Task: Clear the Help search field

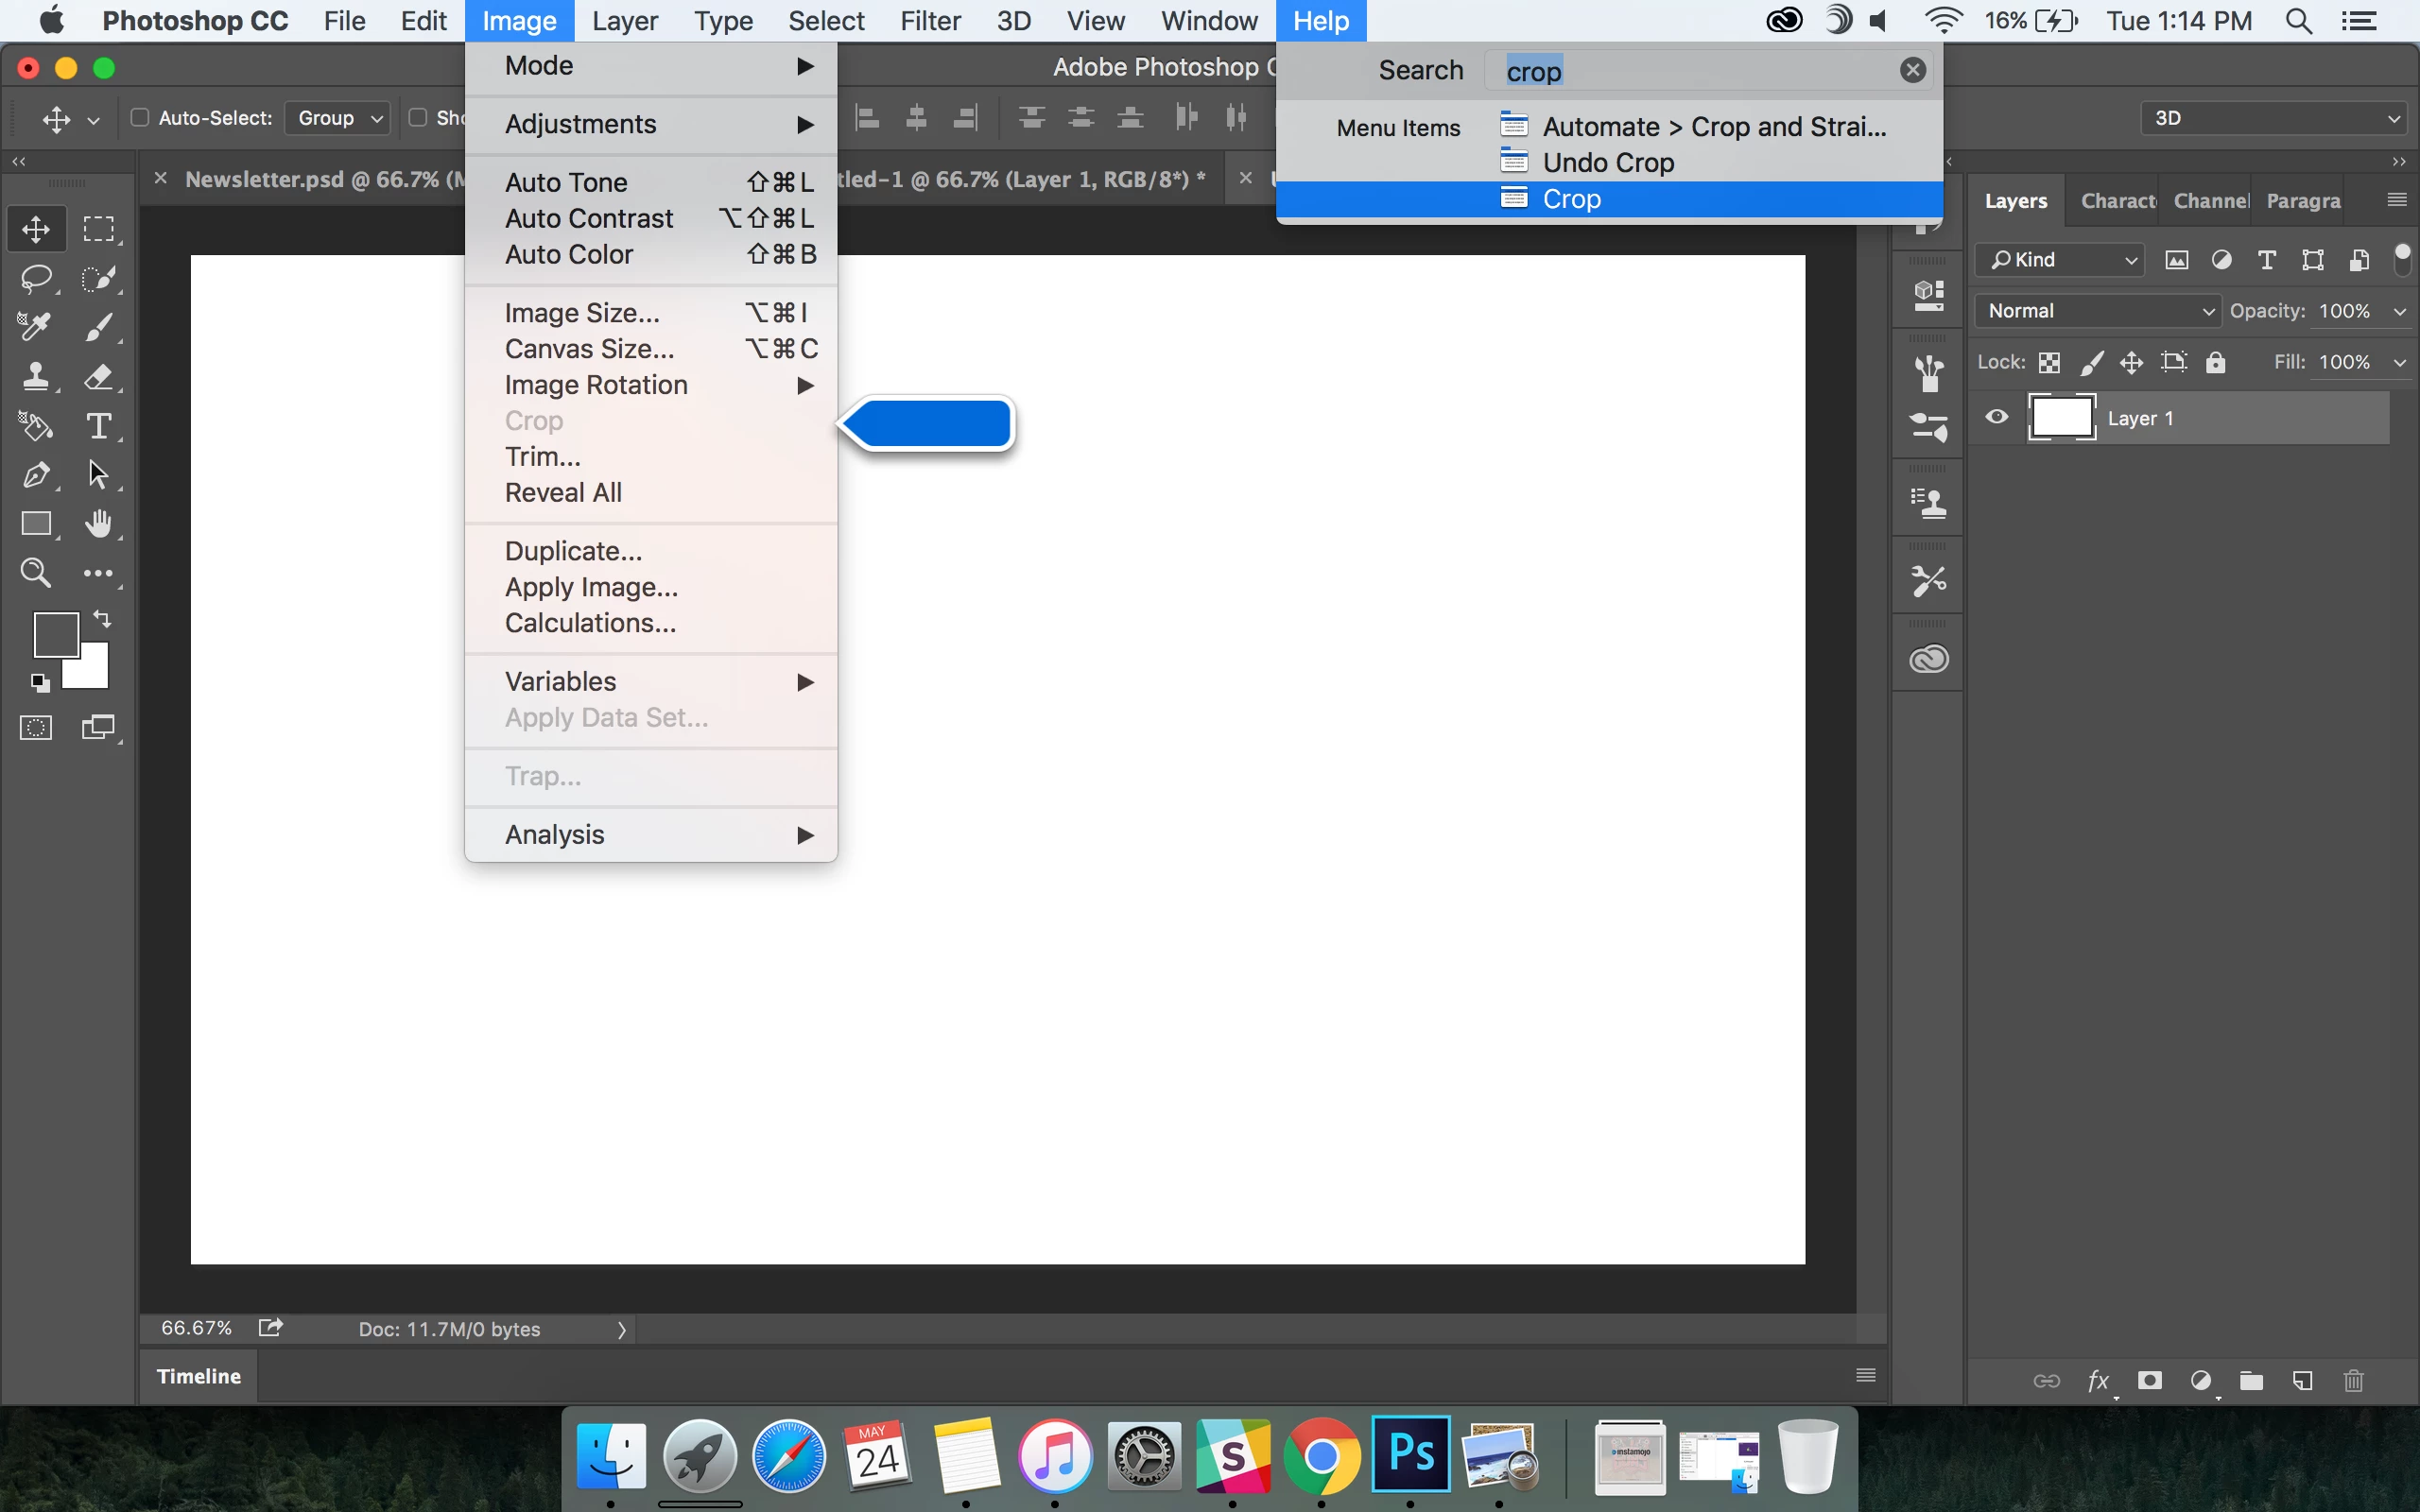Action: click(1912, 70)
